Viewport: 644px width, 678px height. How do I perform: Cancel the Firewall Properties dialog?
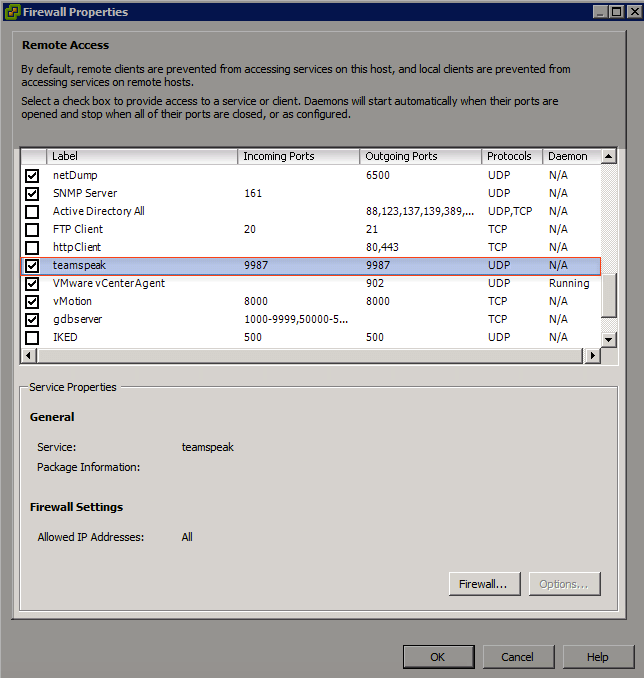coord(517,657)
